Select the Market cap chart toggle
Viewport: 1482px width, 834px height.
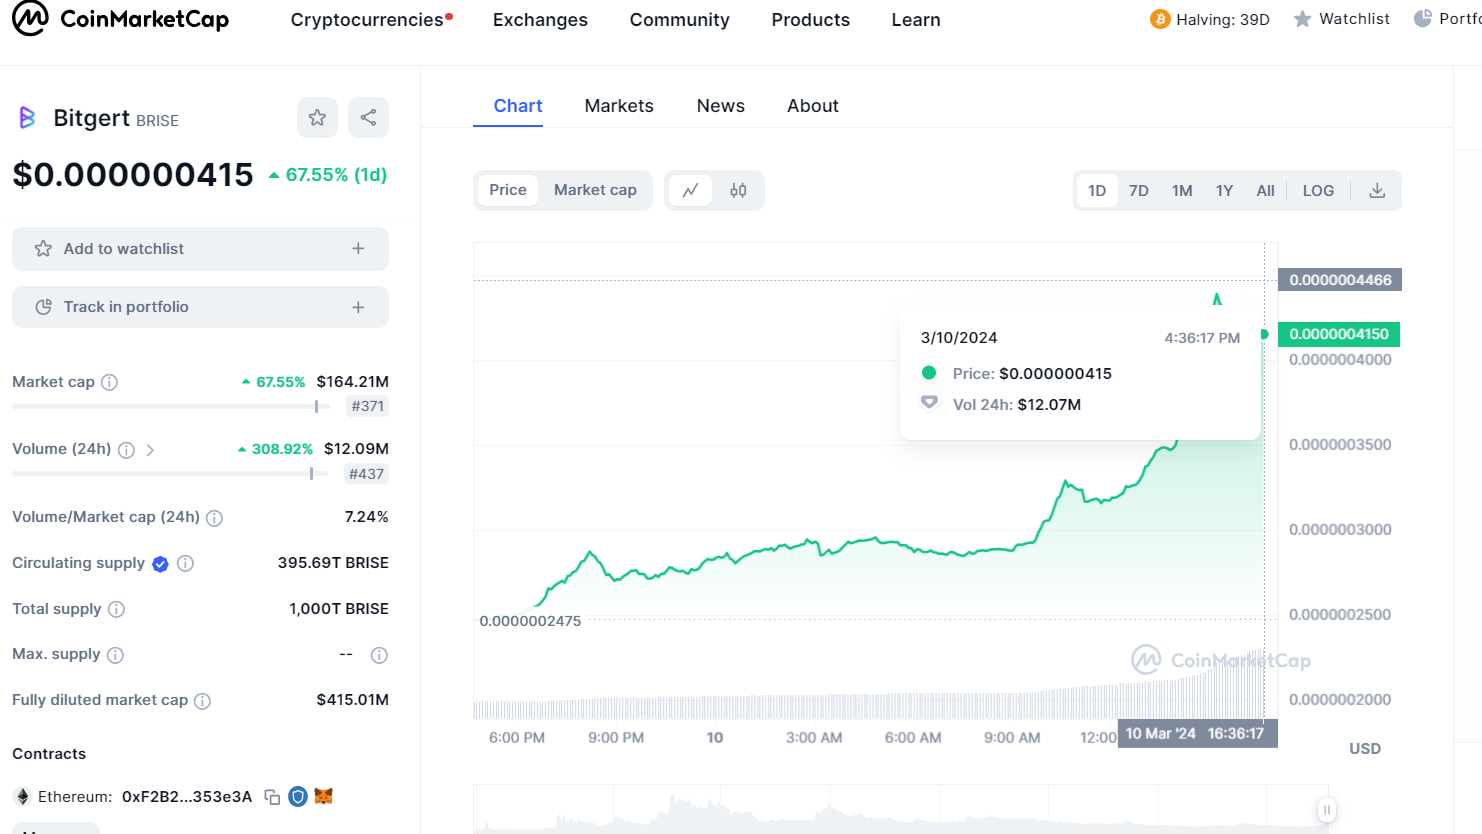tap(595, 190)
